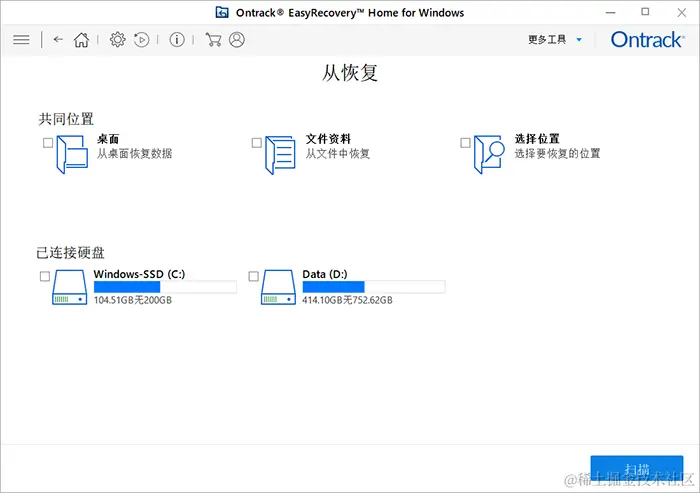The image size is (700, 493).
Task: Click the 选择位置 label
Action: pos(537,139)
